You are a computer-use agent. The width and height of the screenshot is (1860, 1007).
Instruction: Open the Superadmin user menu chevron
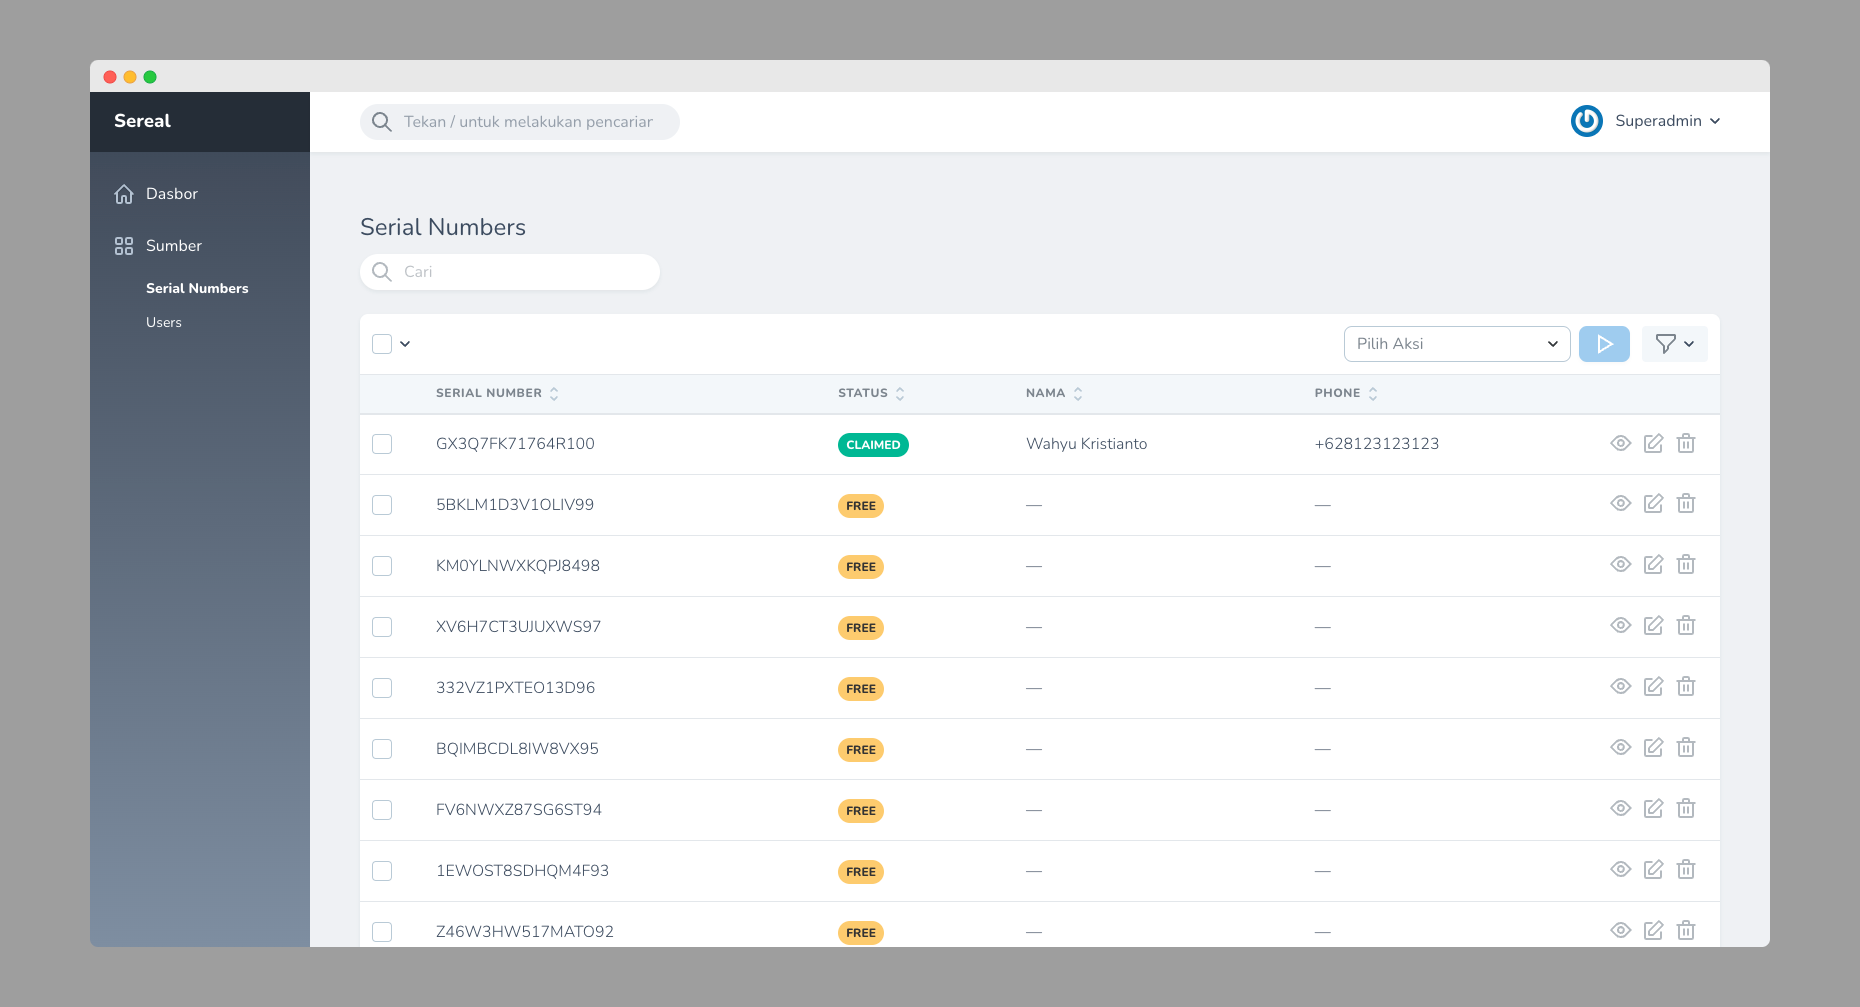pyautogui.click(x=1715, y=121)
